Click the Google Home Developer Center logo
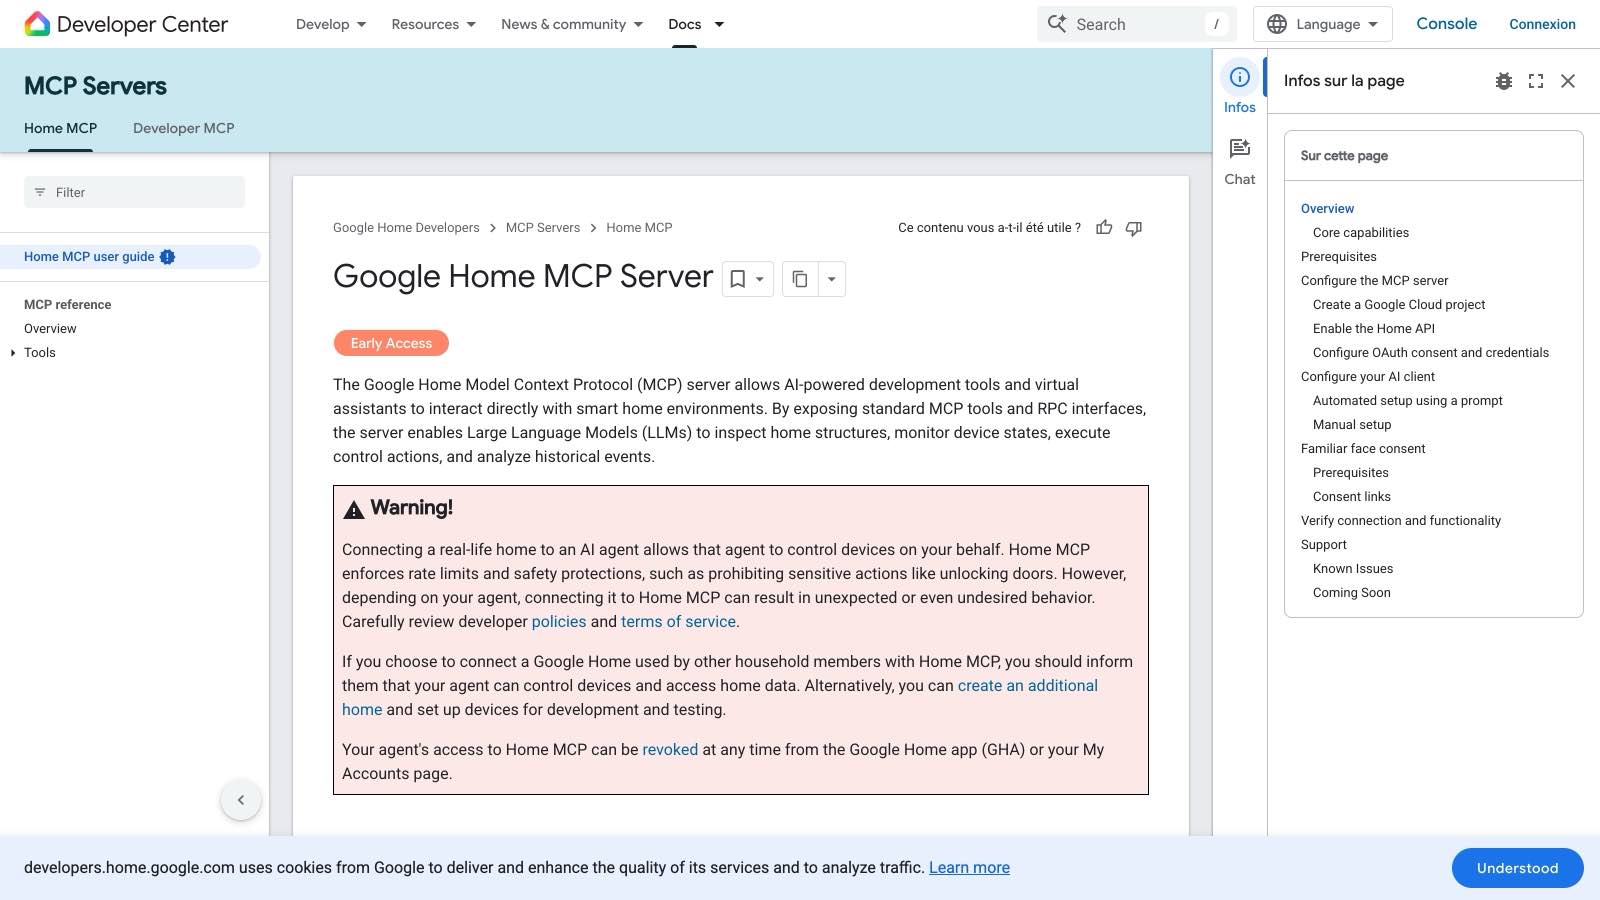1600x900 pixels. click(126, 24)
